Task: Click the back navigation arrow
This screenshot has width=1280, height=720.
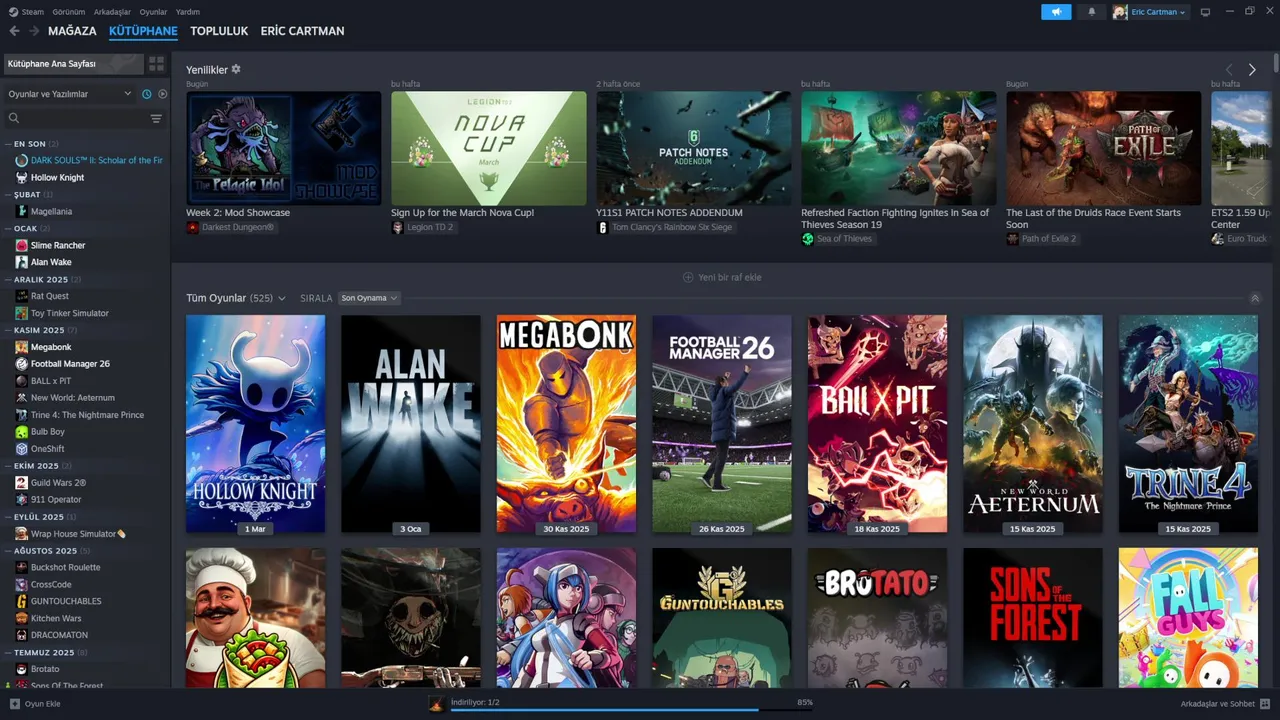Action: (14, 31)
